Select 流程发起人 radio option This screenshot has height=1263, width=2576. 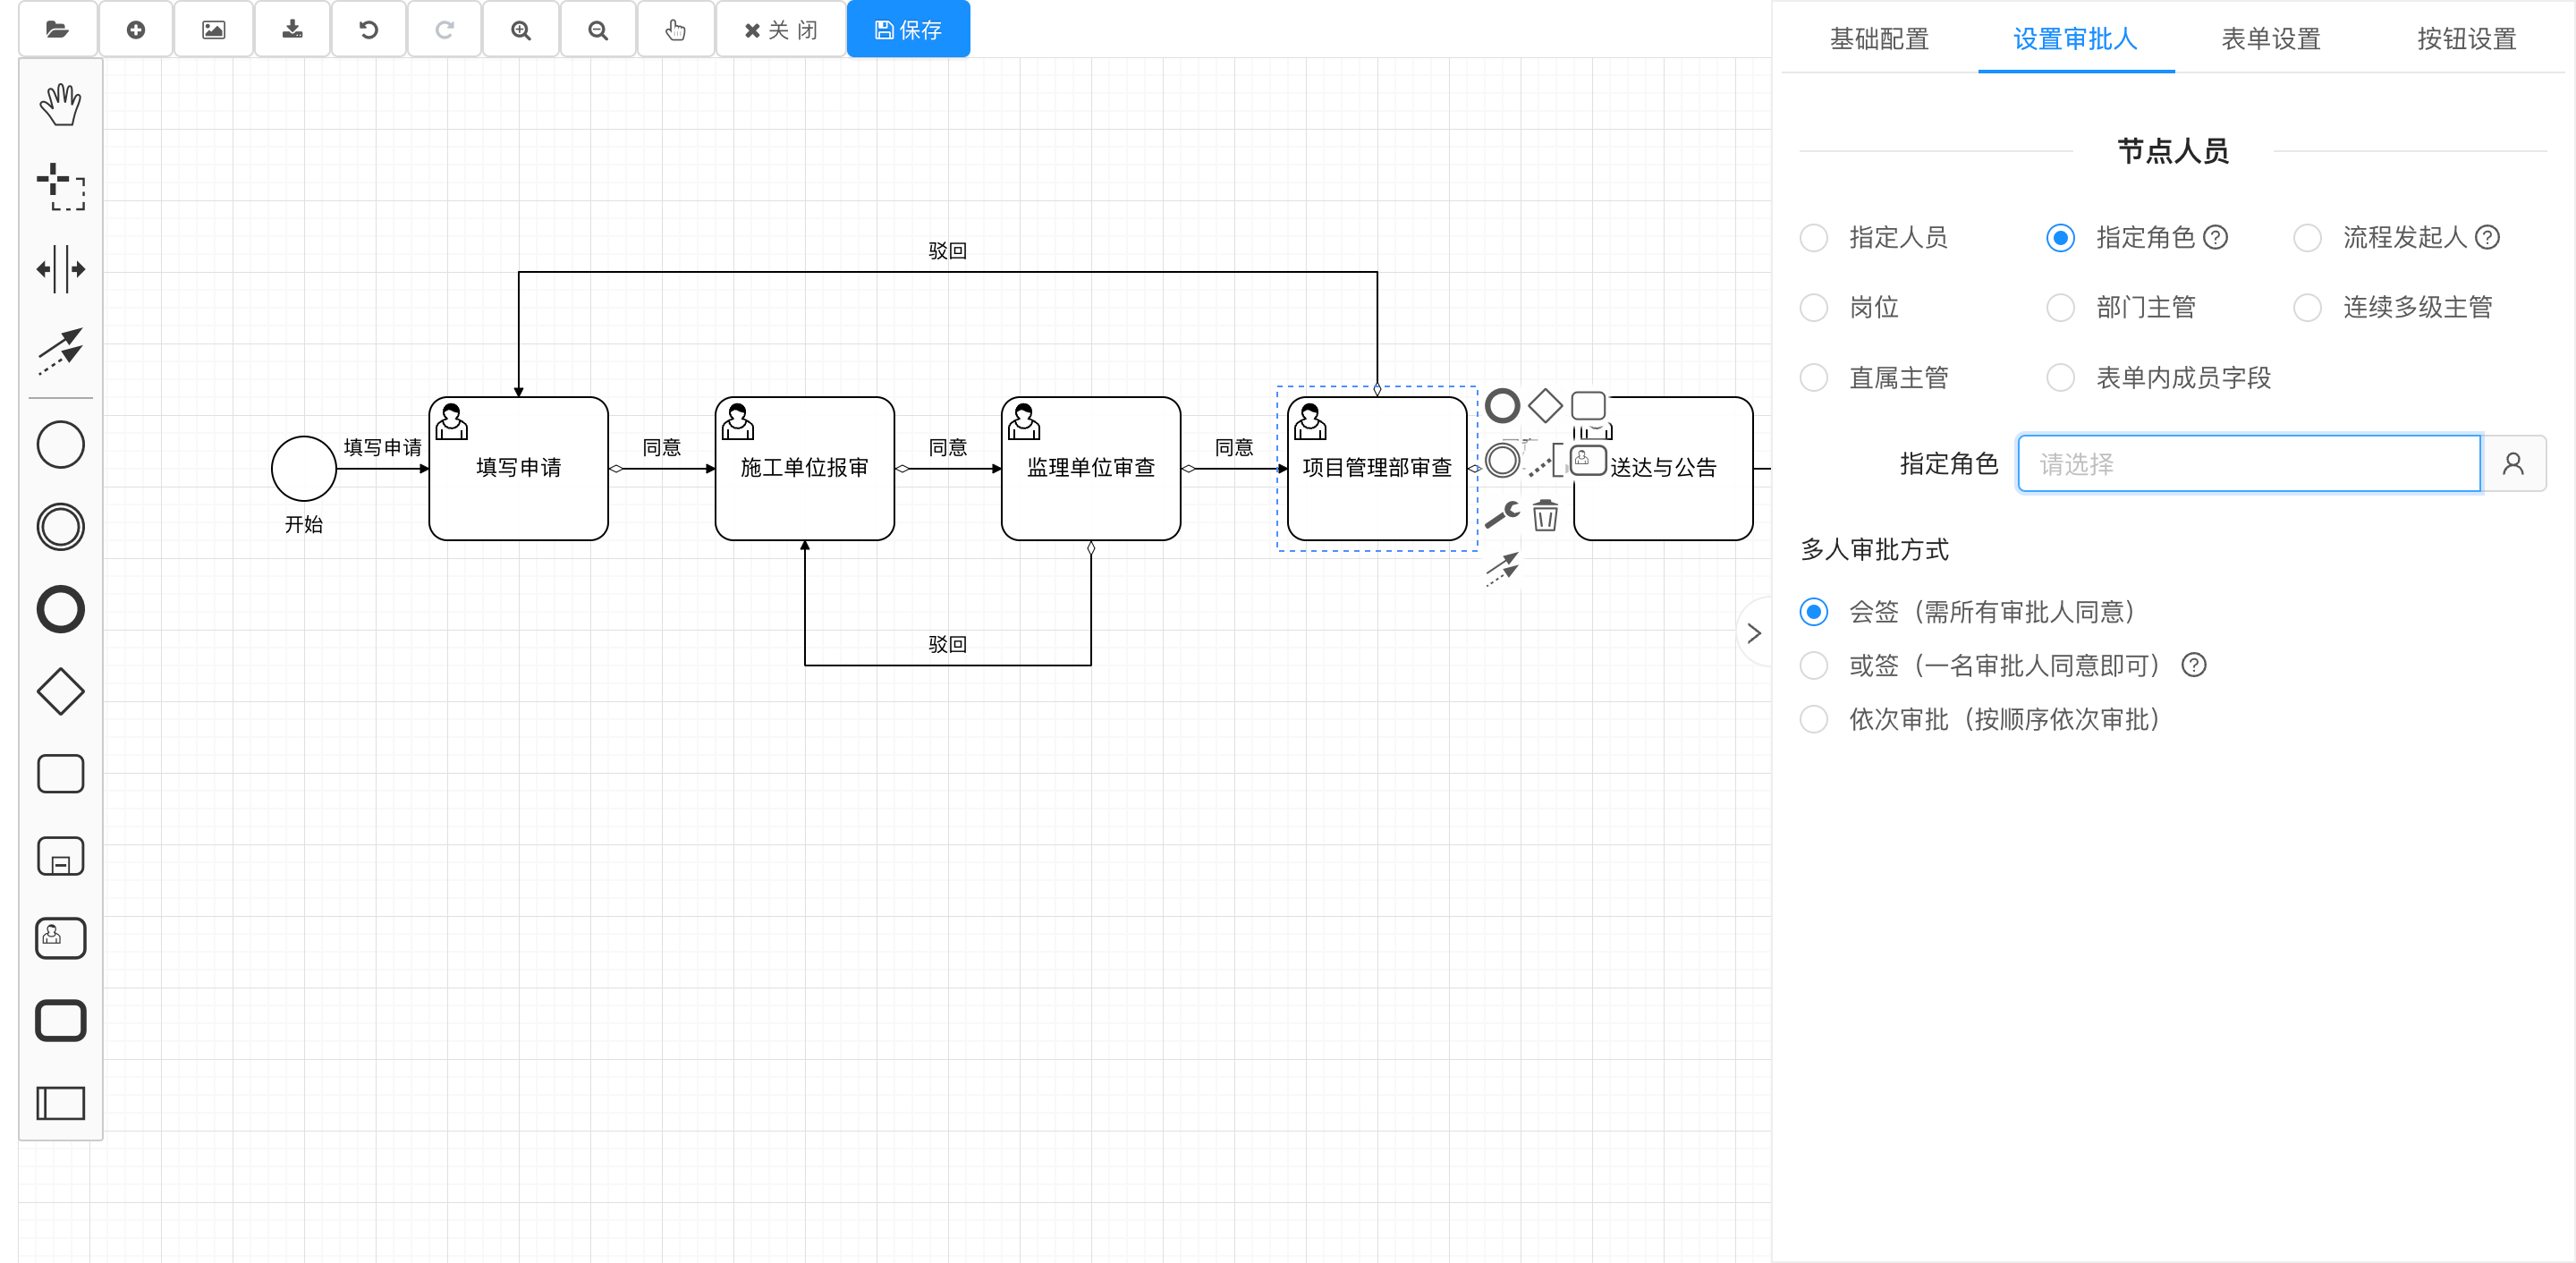tap(2307, 238)
